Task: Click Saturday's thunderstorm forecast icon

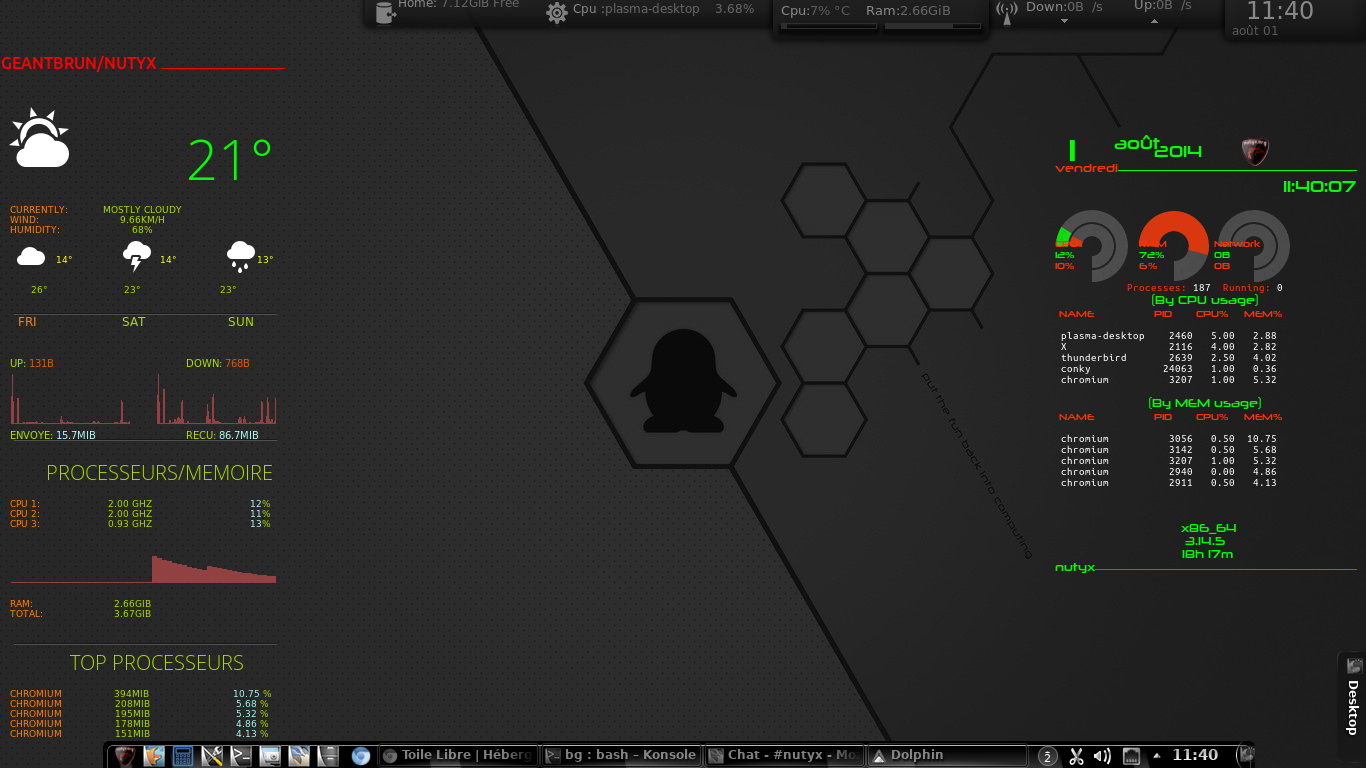Action: (136, 257)
